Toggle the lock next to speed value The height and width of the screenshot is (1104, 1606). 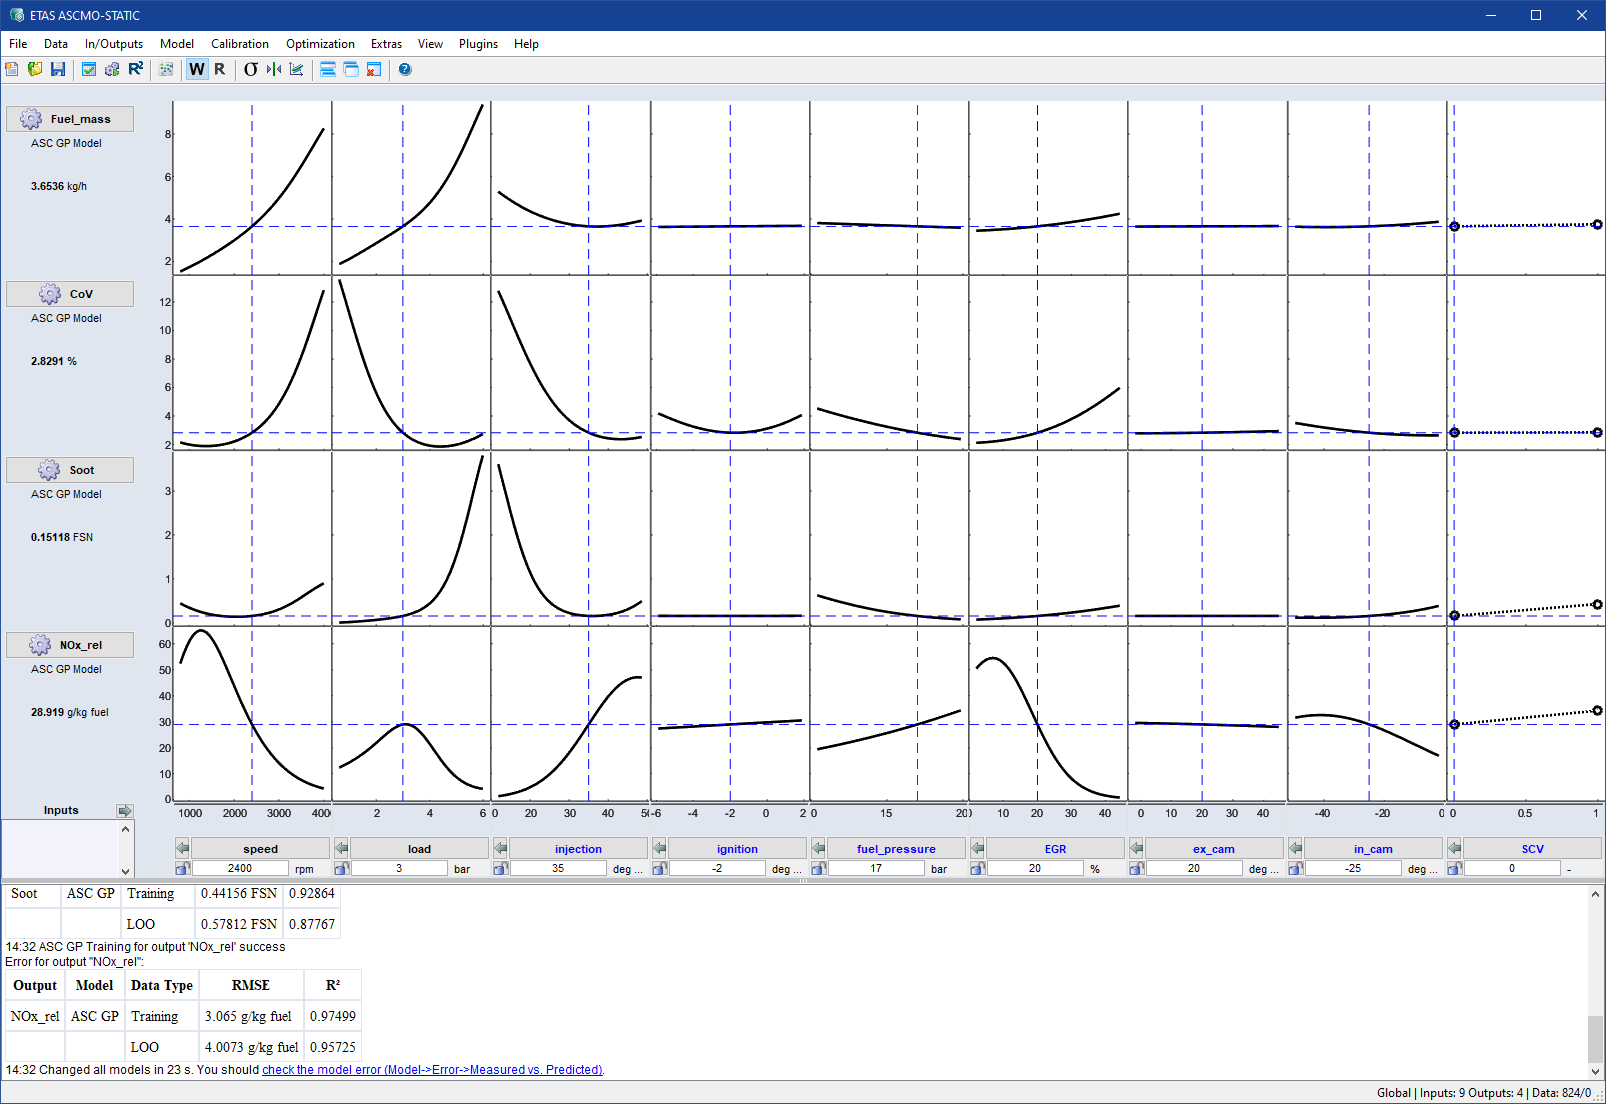[182, 868]
